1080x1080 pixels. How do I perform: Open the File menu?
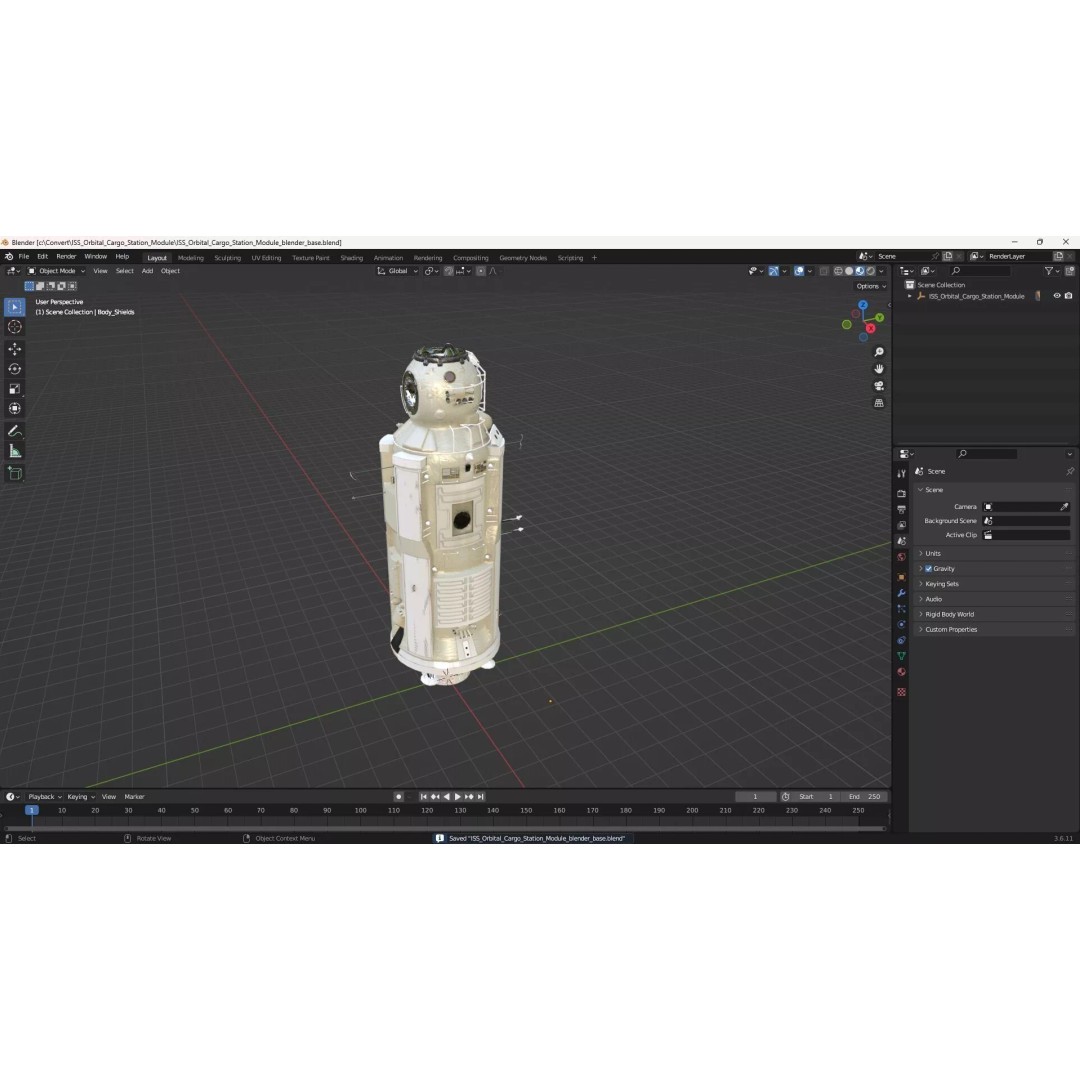pyautogui.click(x=24, y=257)
